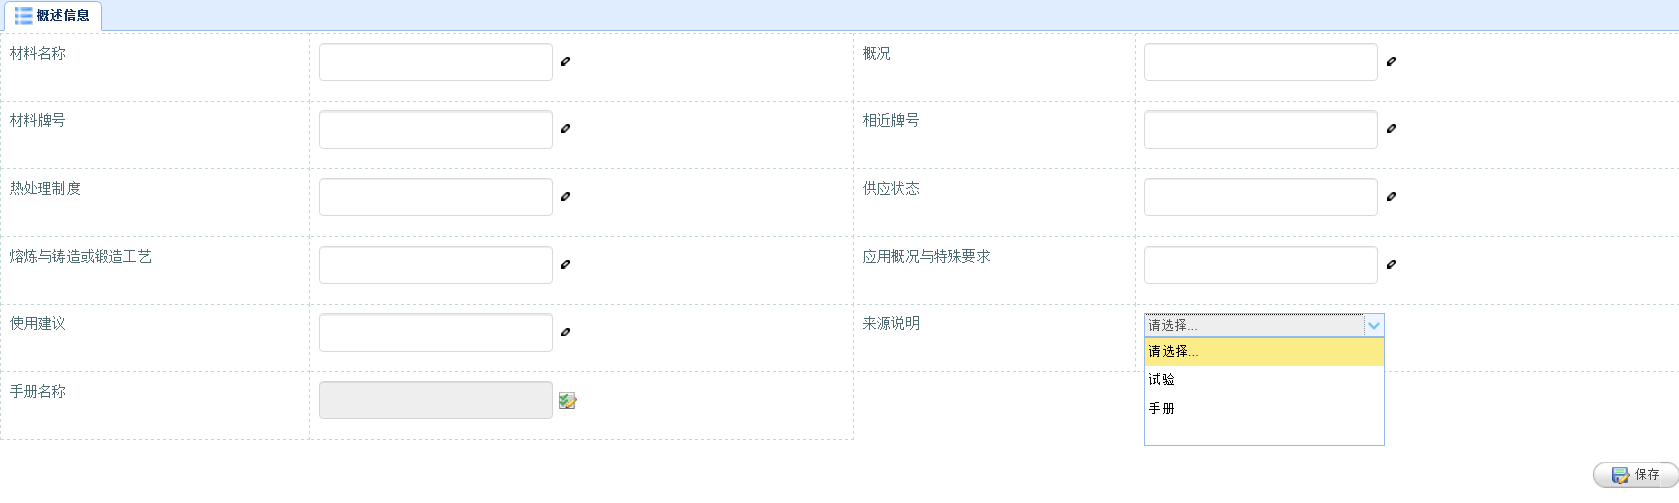Click edit pencil icon beside 使用建议 field
Image resolution: width=1679 pixels, height=503 pixels.
[565, 332]
